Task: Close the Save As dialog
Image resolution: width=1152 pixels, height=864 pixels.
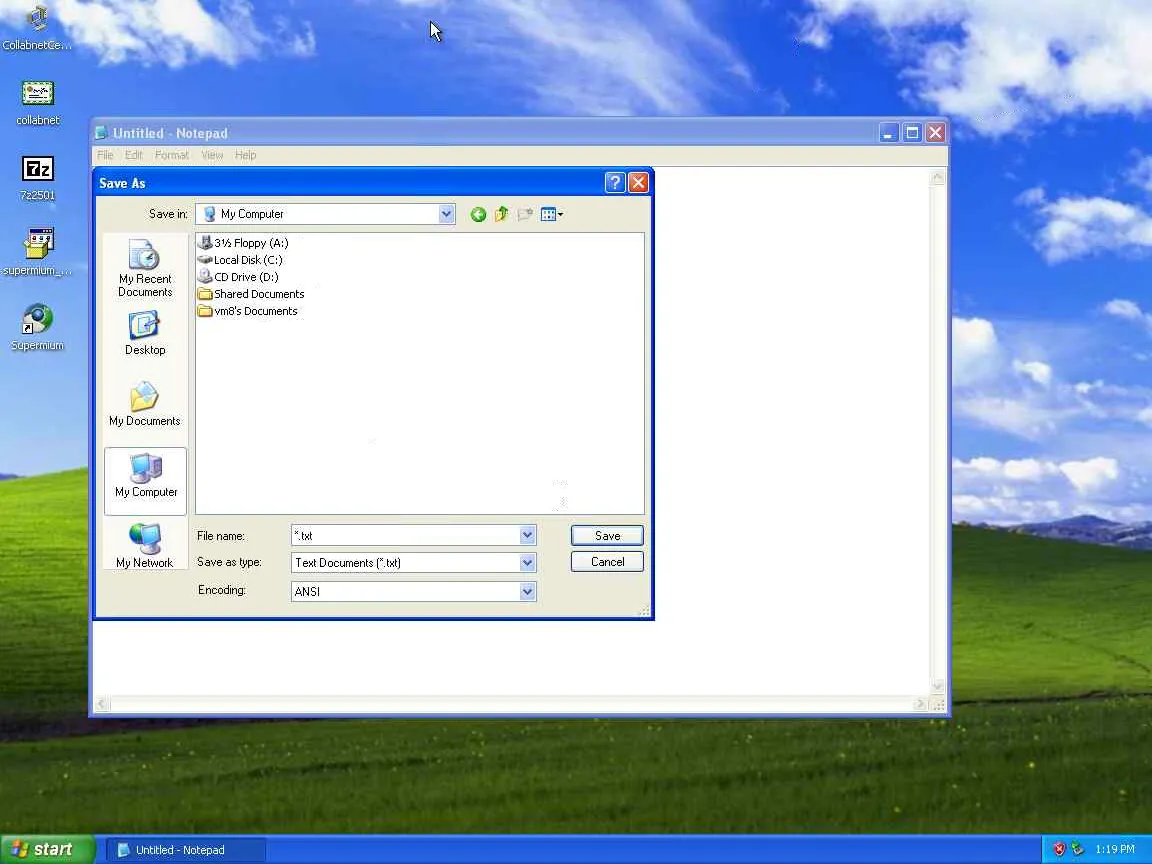Action: (638, 182)
